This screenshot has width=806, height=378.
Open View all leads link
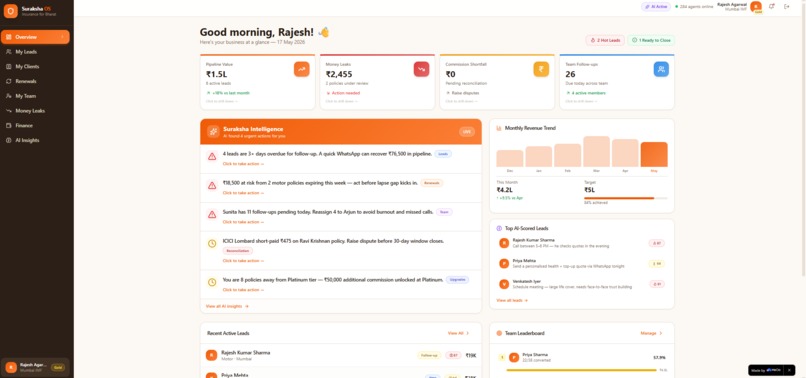pyautogui.click(x=512, y=300)
